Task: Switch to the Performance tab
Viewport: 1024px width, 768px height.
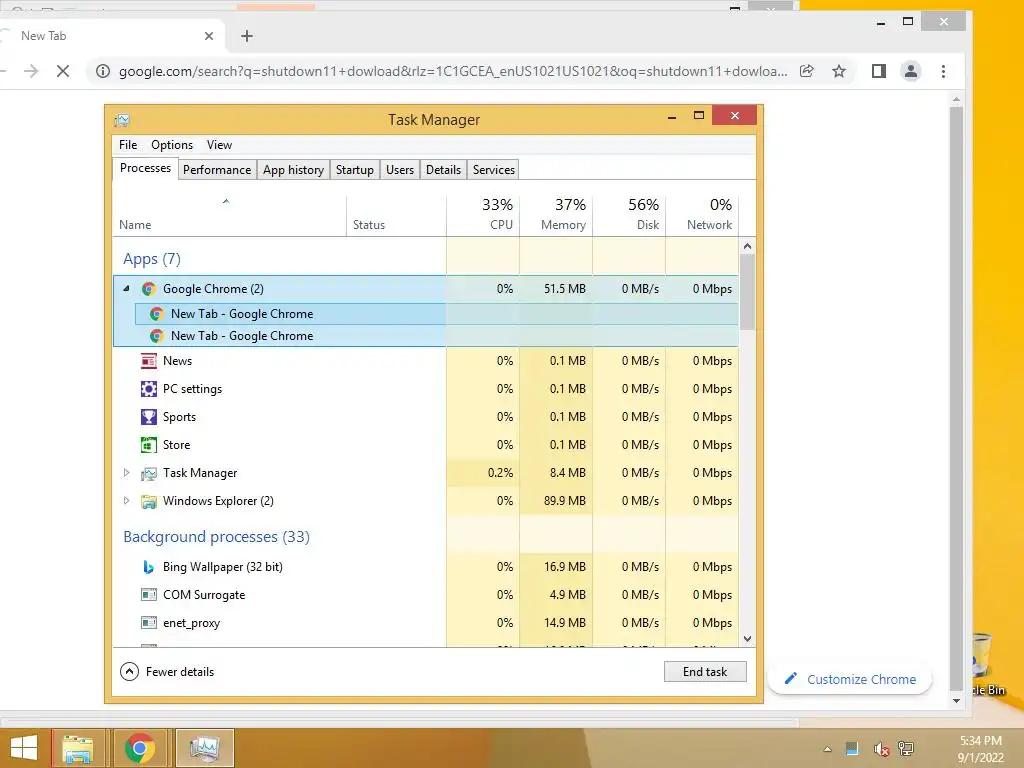Action: (x=217, y=170)
